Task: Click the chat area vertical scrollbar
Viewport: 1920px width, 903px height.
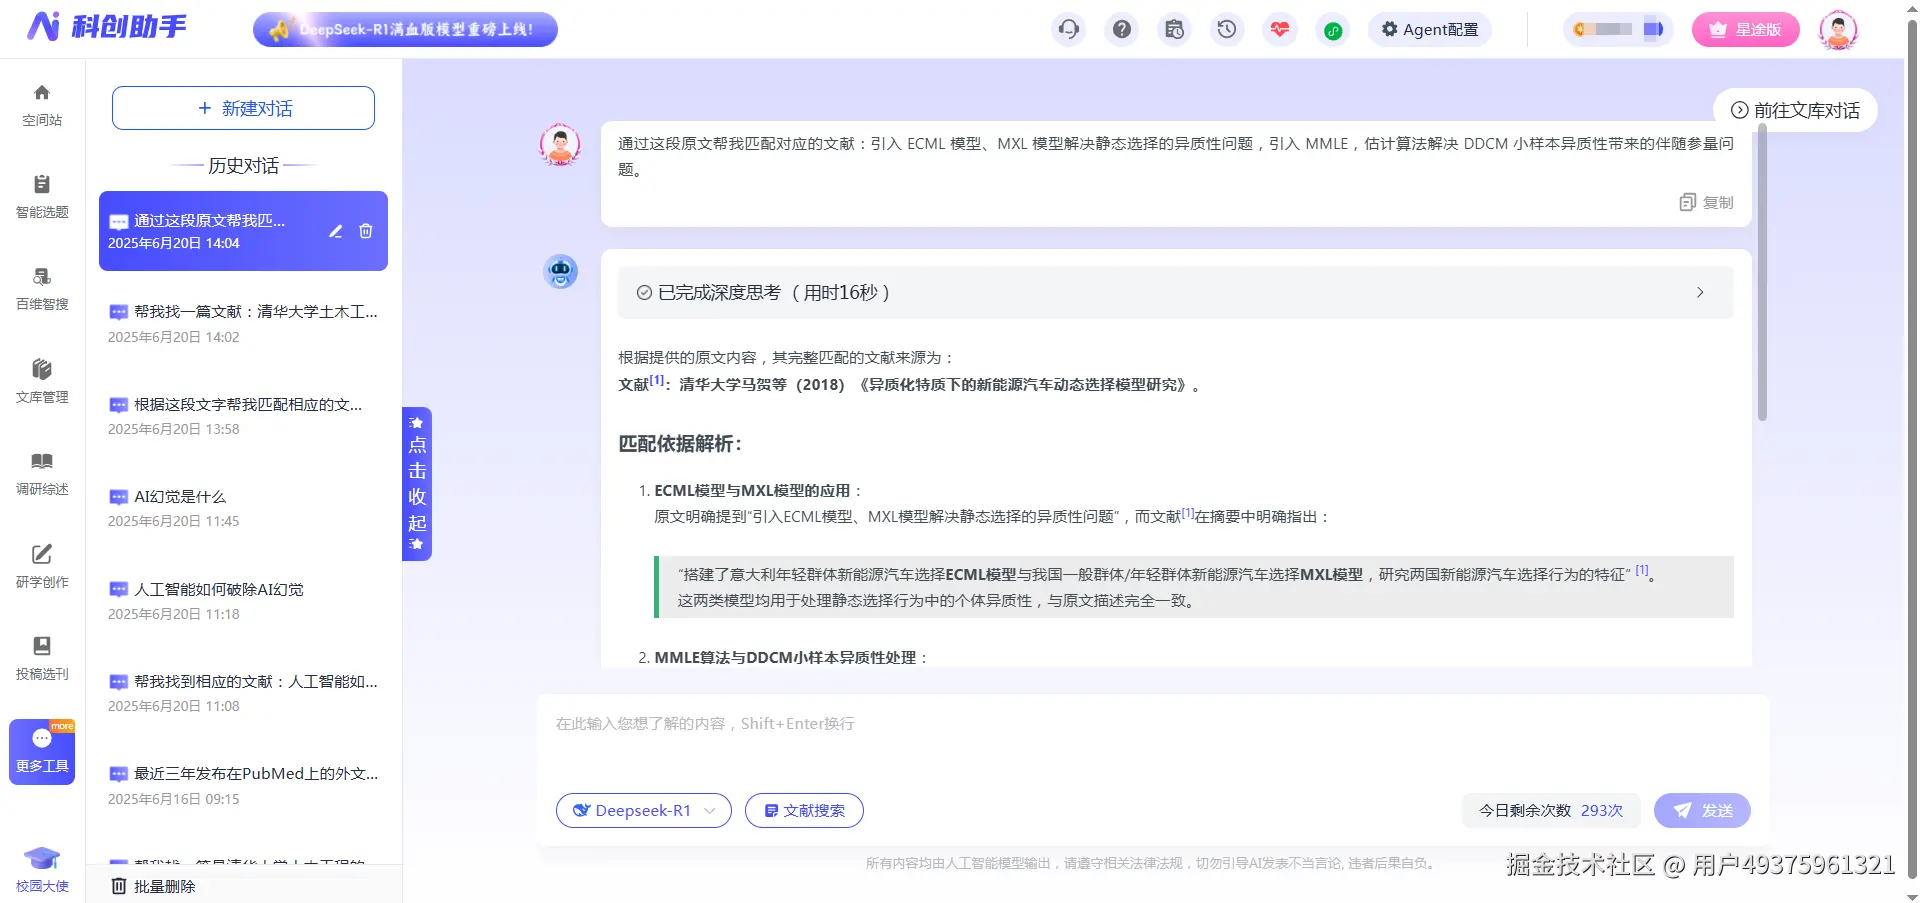Action: [x=1762, y=273]
